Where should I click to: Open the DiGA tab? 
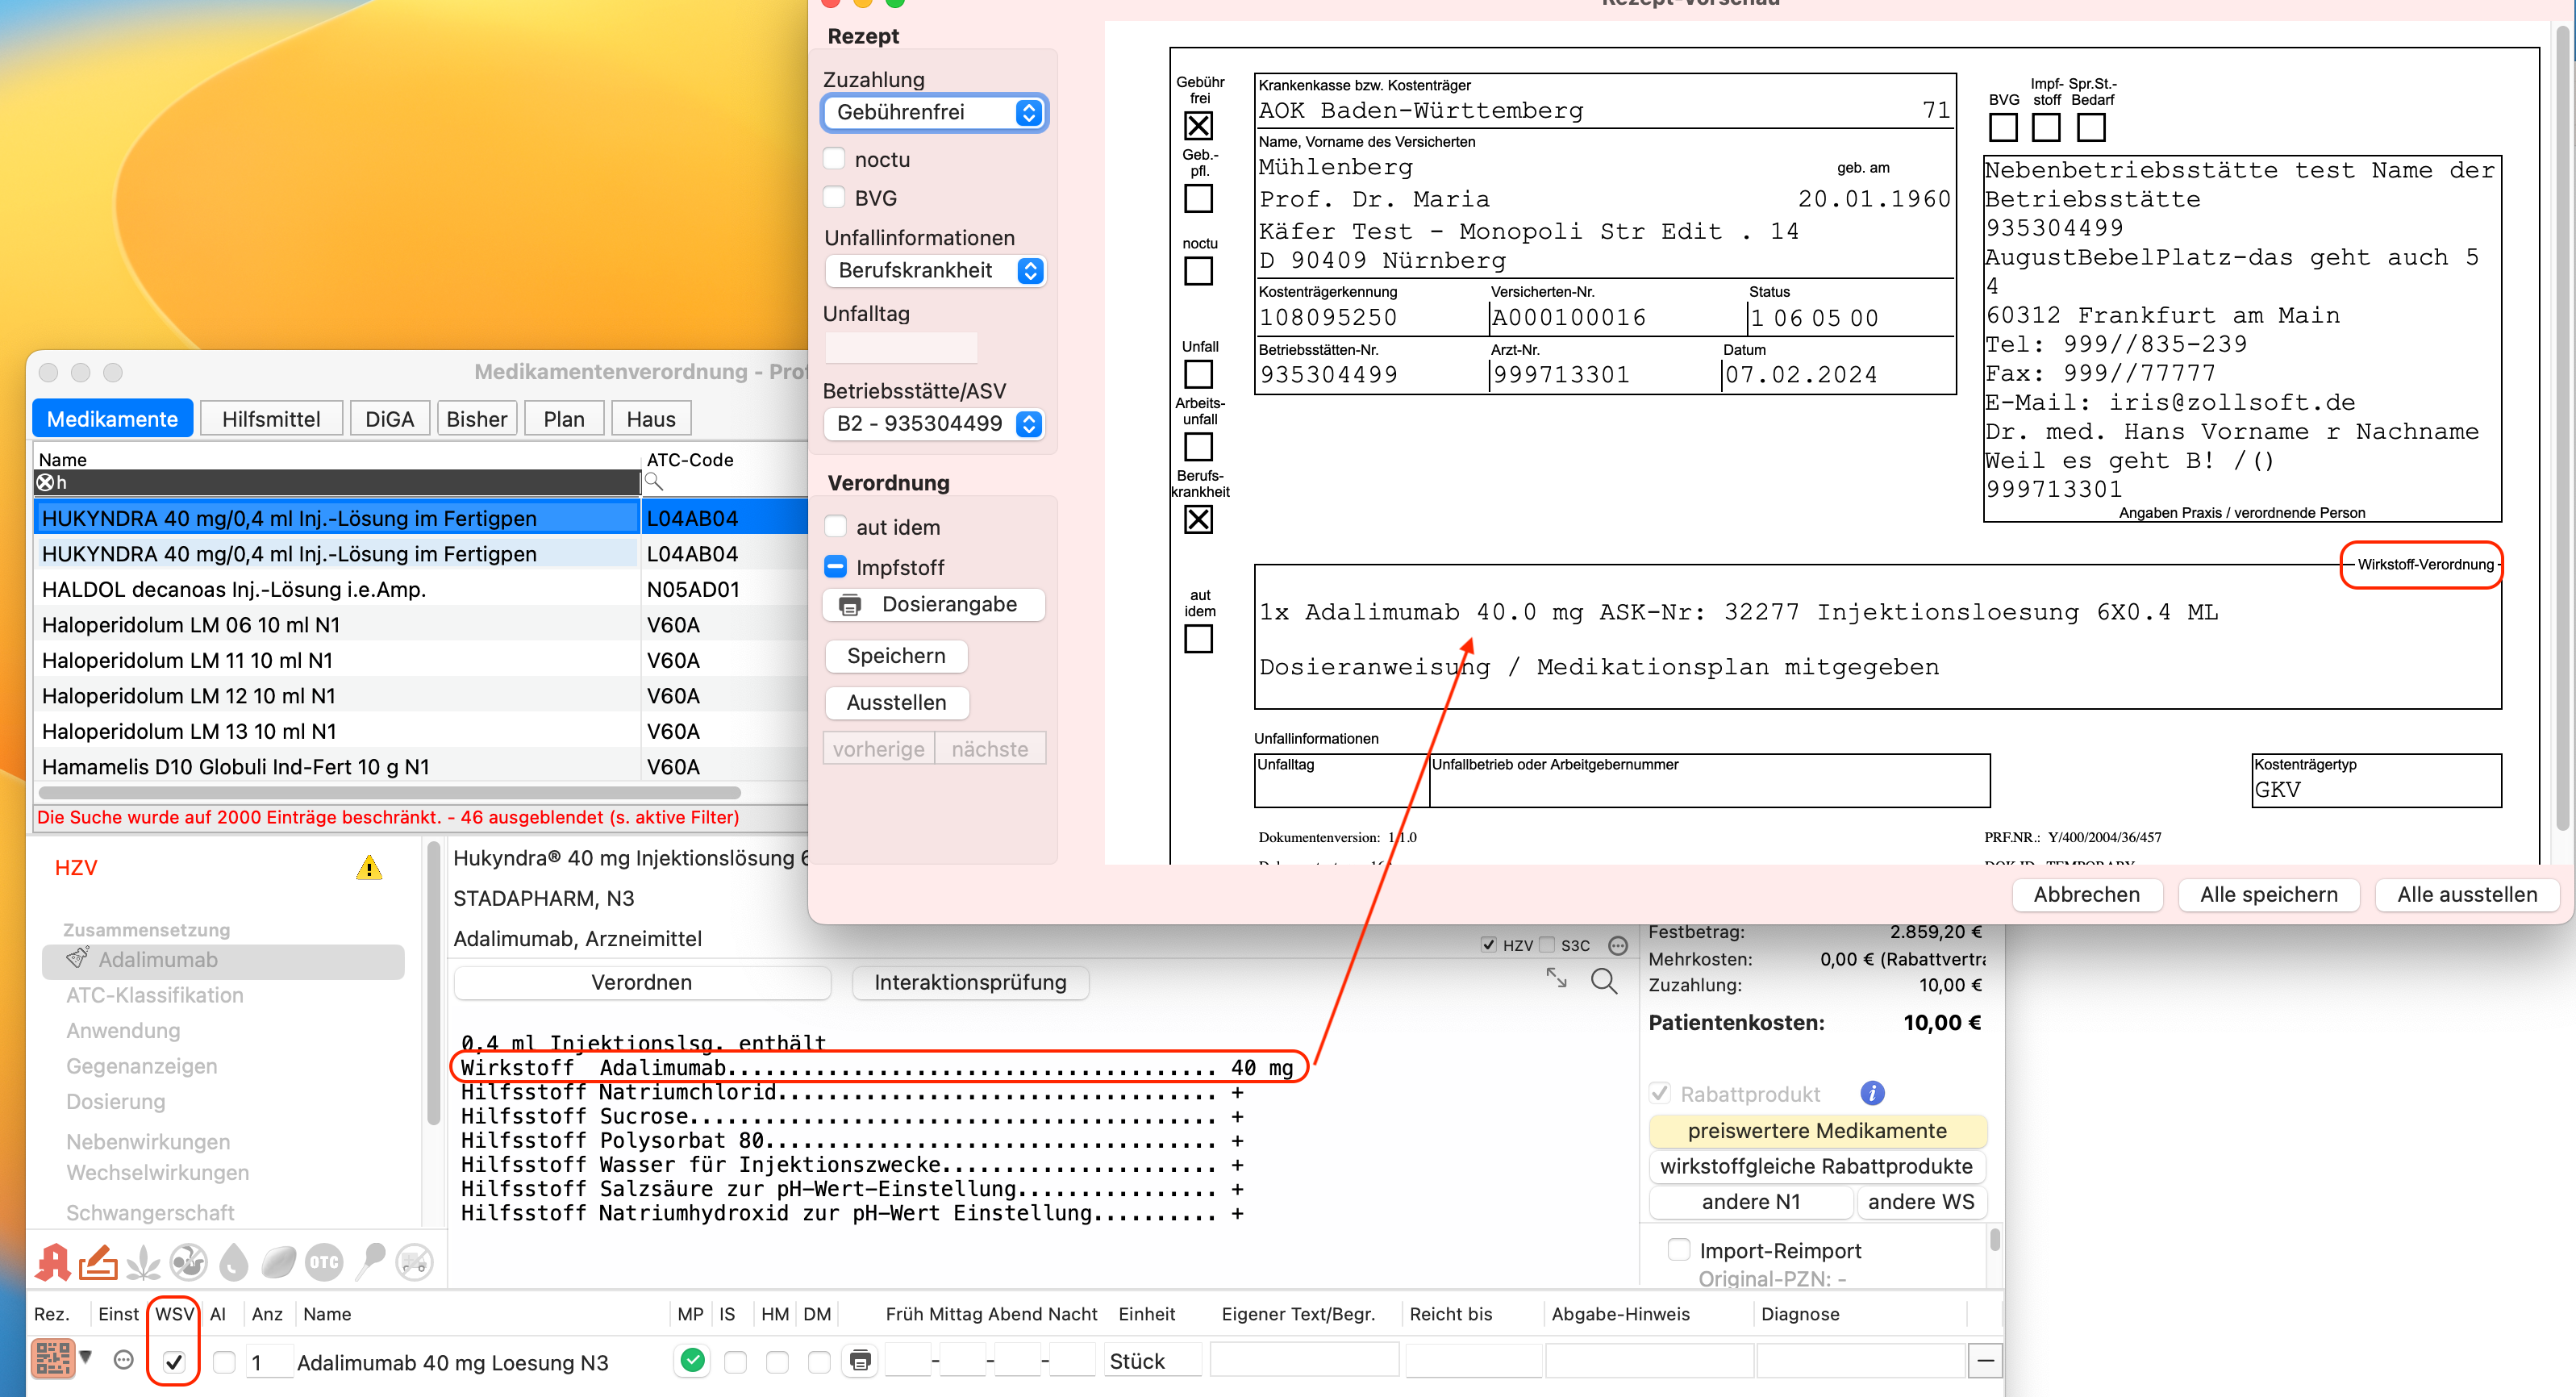pyautogui.click(x=390, y=419)
